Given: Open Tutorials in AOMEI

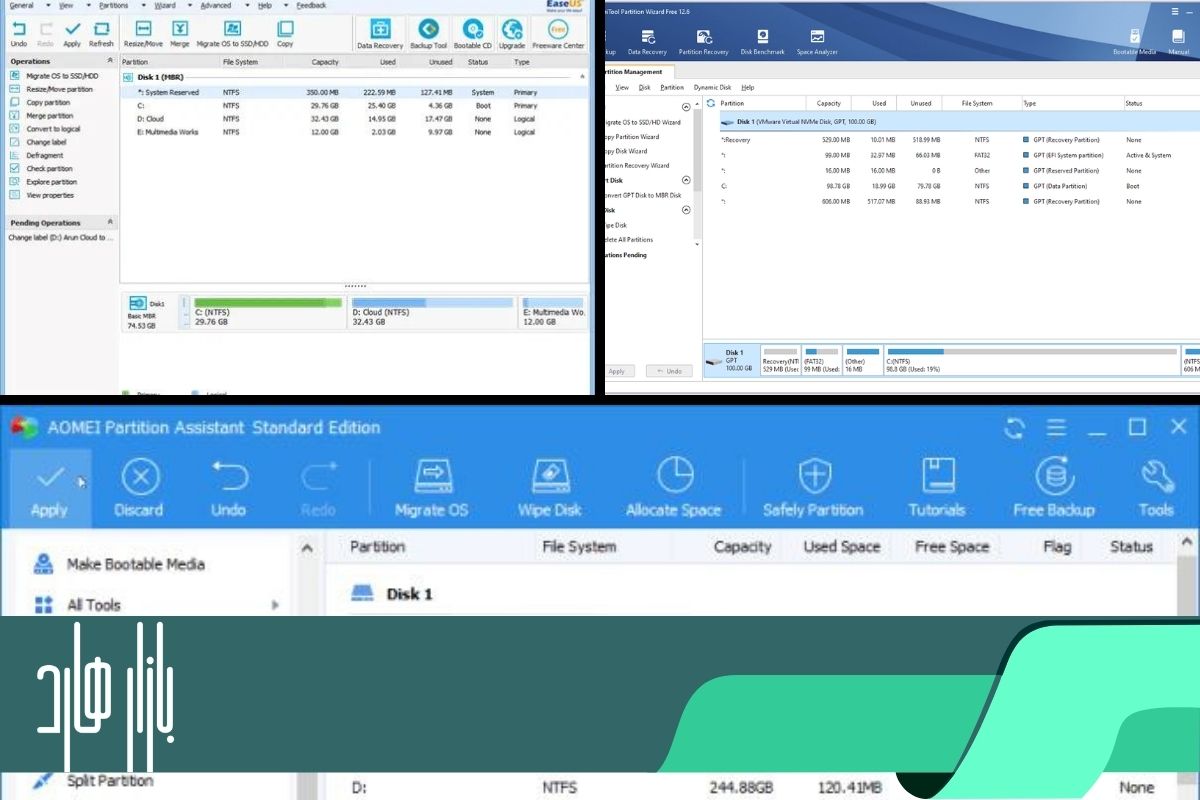Looking at the screenshot, I should pos(937,489).
